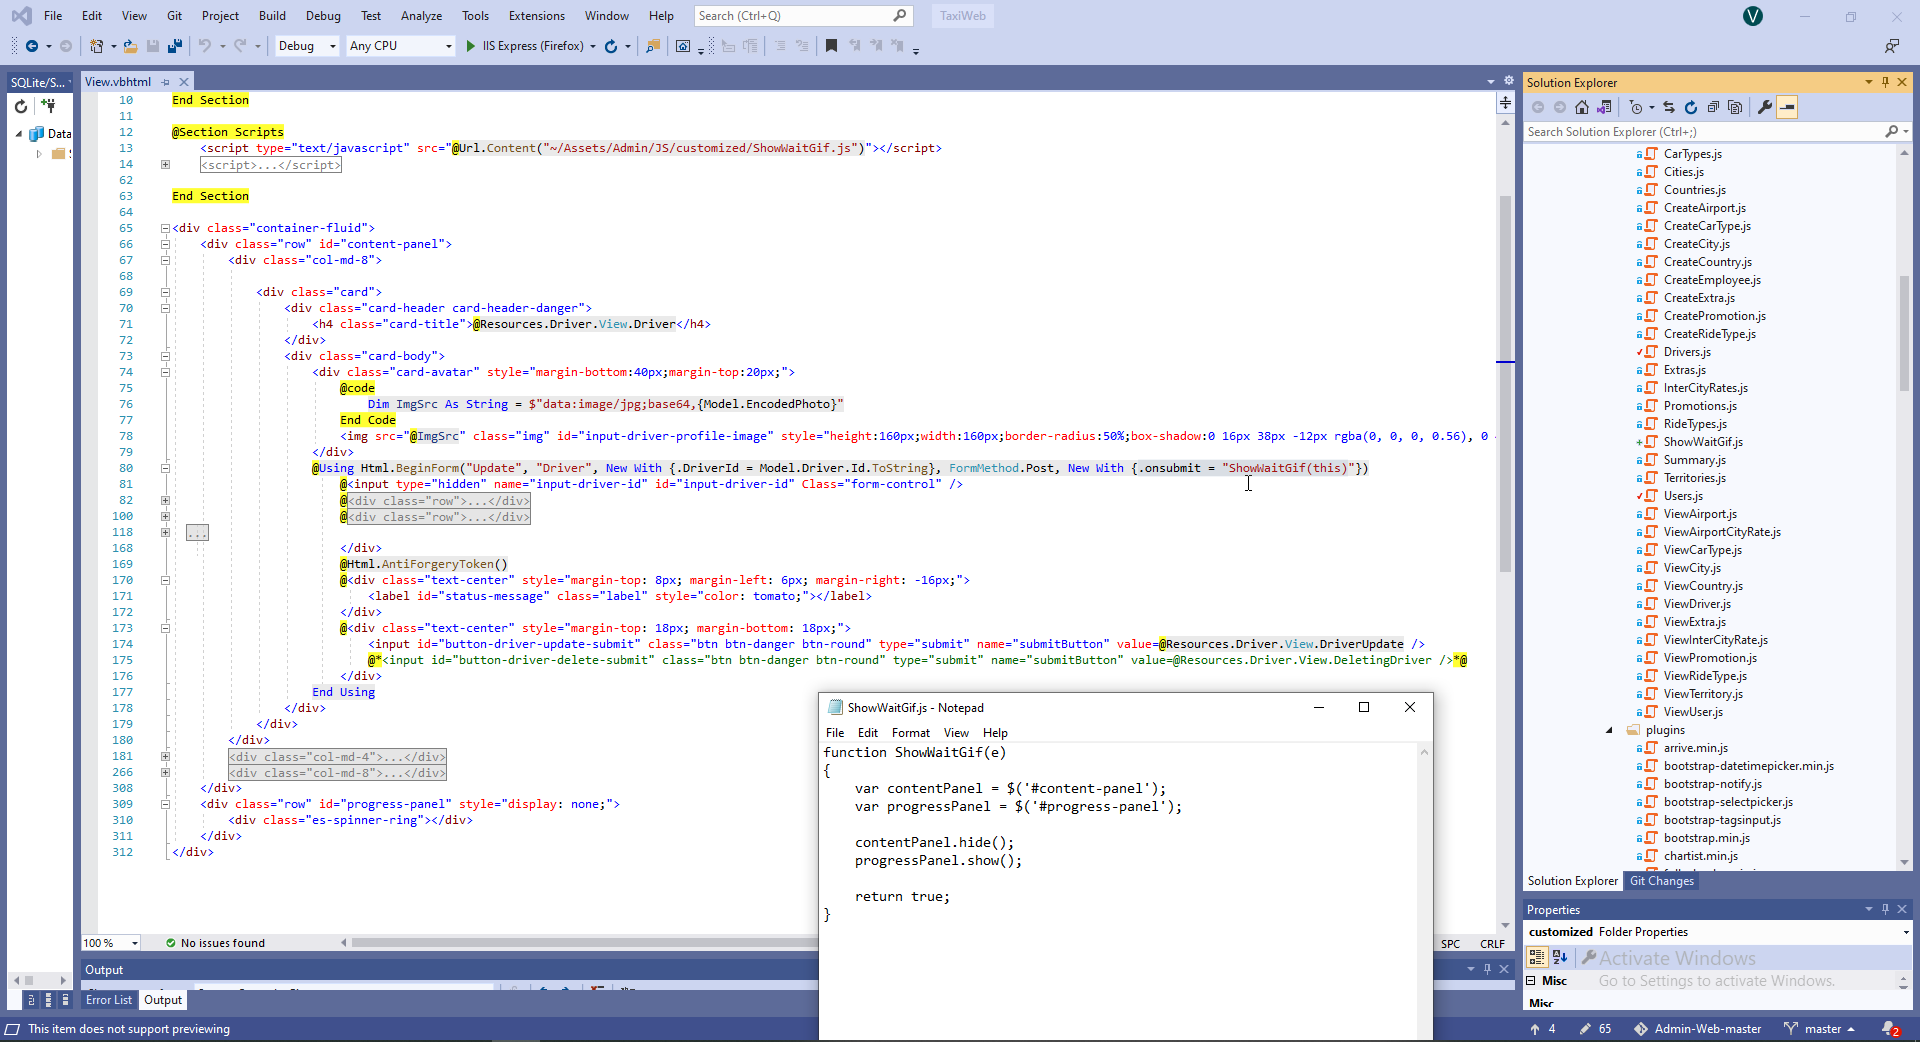Expand the collapsed script block on line 14
Screen dimensions: 1920x1042
tap(165, 164)
